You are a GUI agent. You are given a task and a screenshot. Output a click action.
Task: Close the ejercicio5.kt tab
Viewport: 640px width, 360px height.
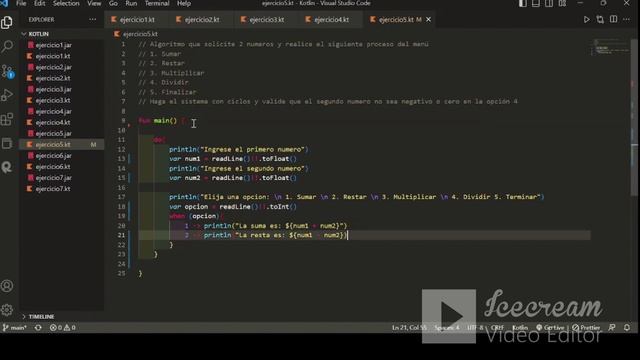point(429,20)
